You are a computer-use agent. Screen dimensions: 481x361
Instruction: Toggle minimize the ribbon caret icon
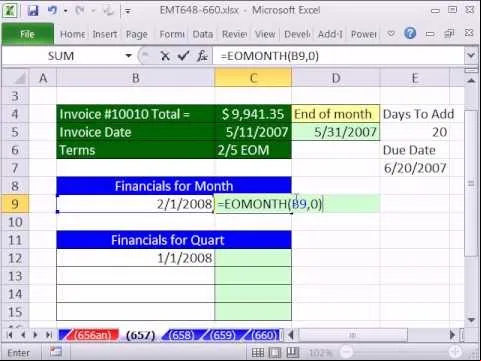(391, 34)
